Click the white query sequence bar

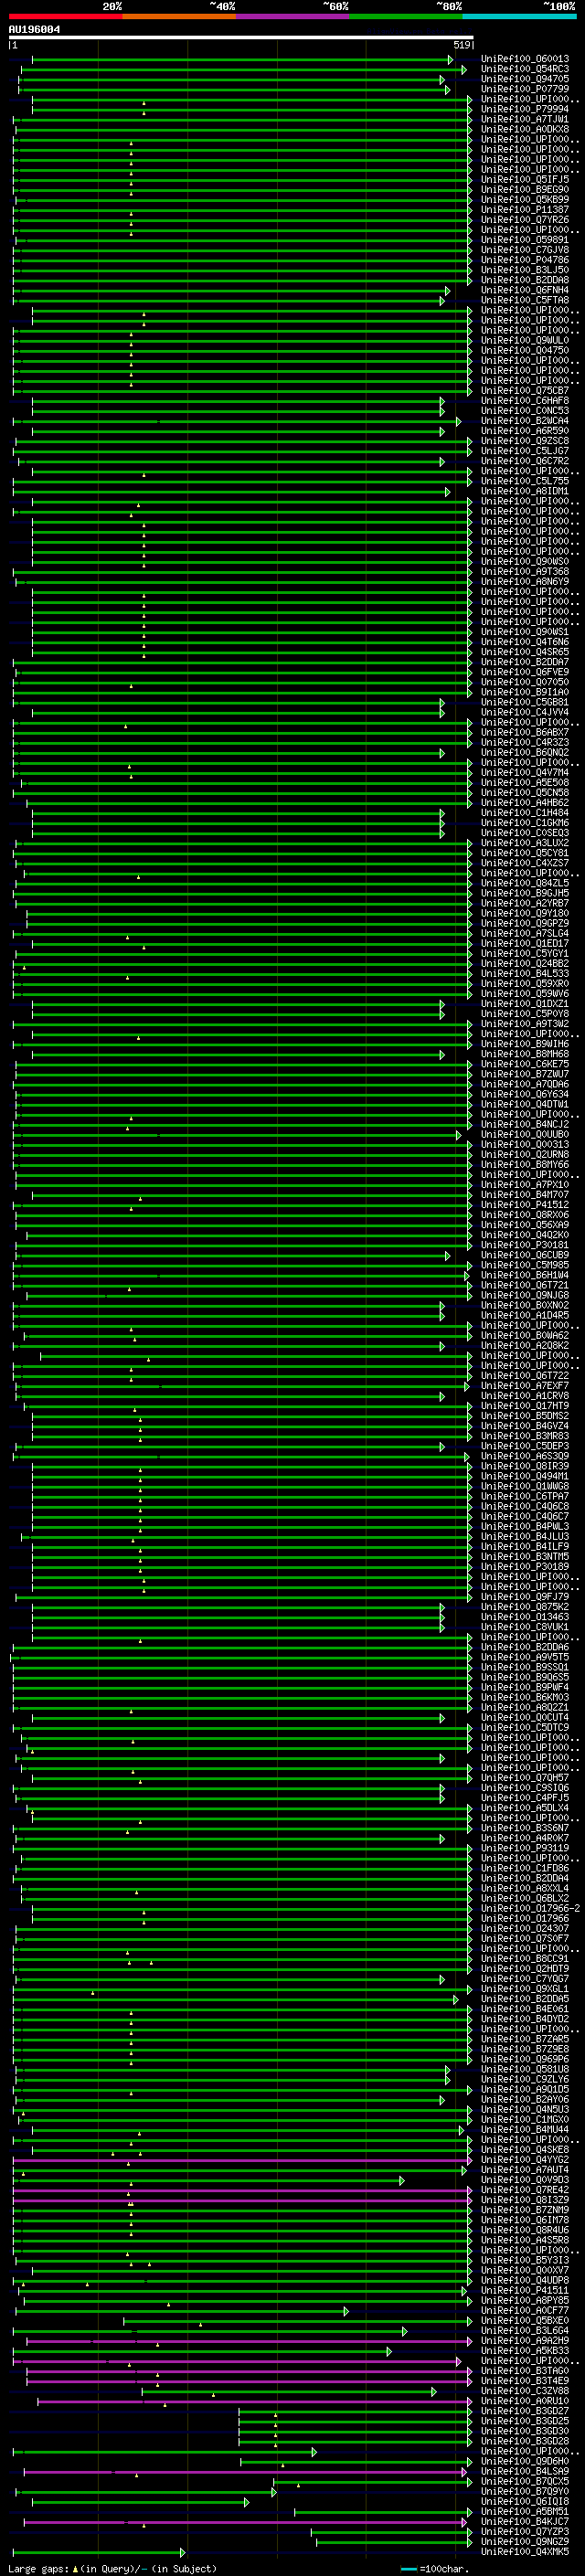pos(241,37)
